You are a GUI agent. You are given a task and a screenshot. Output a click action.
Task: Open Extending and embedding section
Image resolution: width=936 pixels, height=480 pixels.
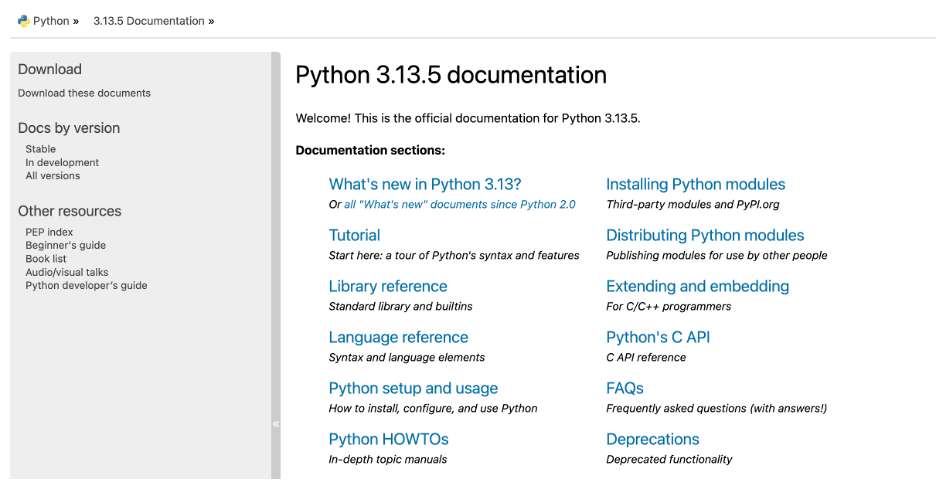[698, 286]
